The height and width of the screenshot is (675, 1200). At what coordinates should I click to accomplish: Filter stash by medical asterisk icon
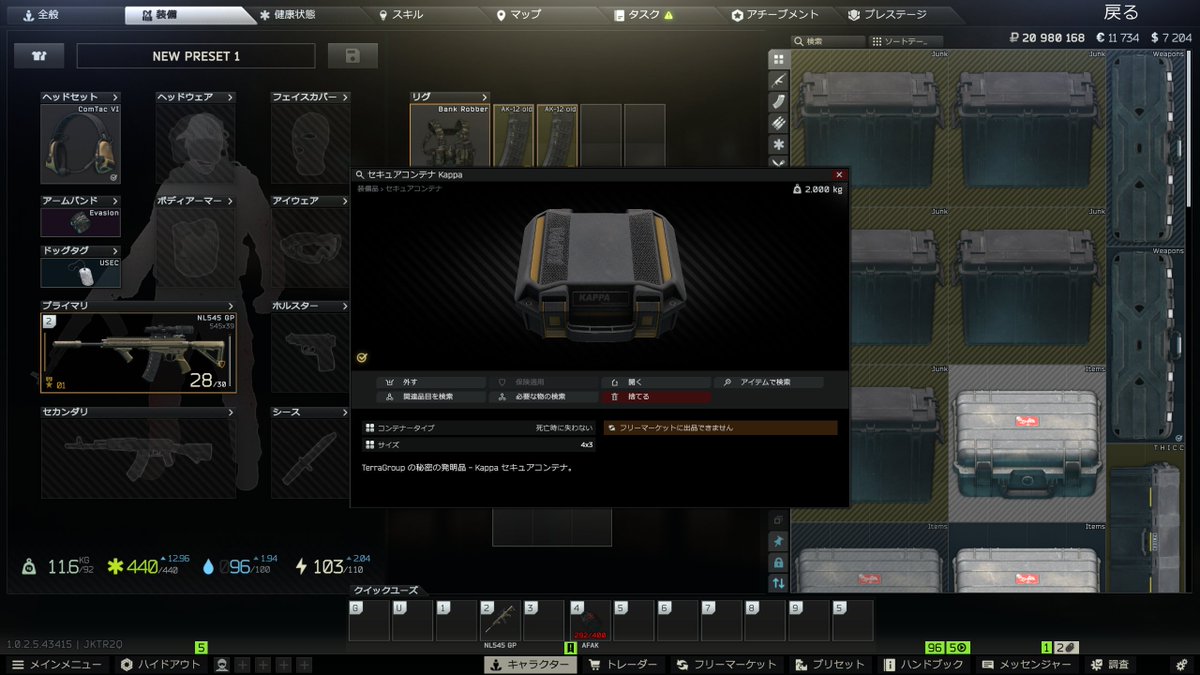coord(779,145)
